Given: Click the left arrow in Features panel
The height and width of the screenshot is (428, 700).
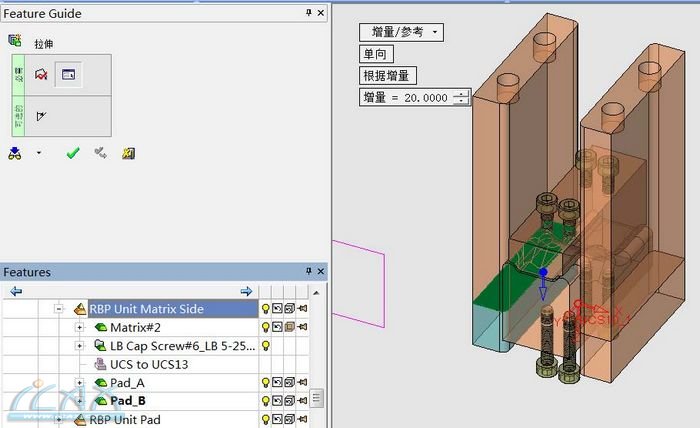Looking at the screenshot, I should click(x=16, y=291).
